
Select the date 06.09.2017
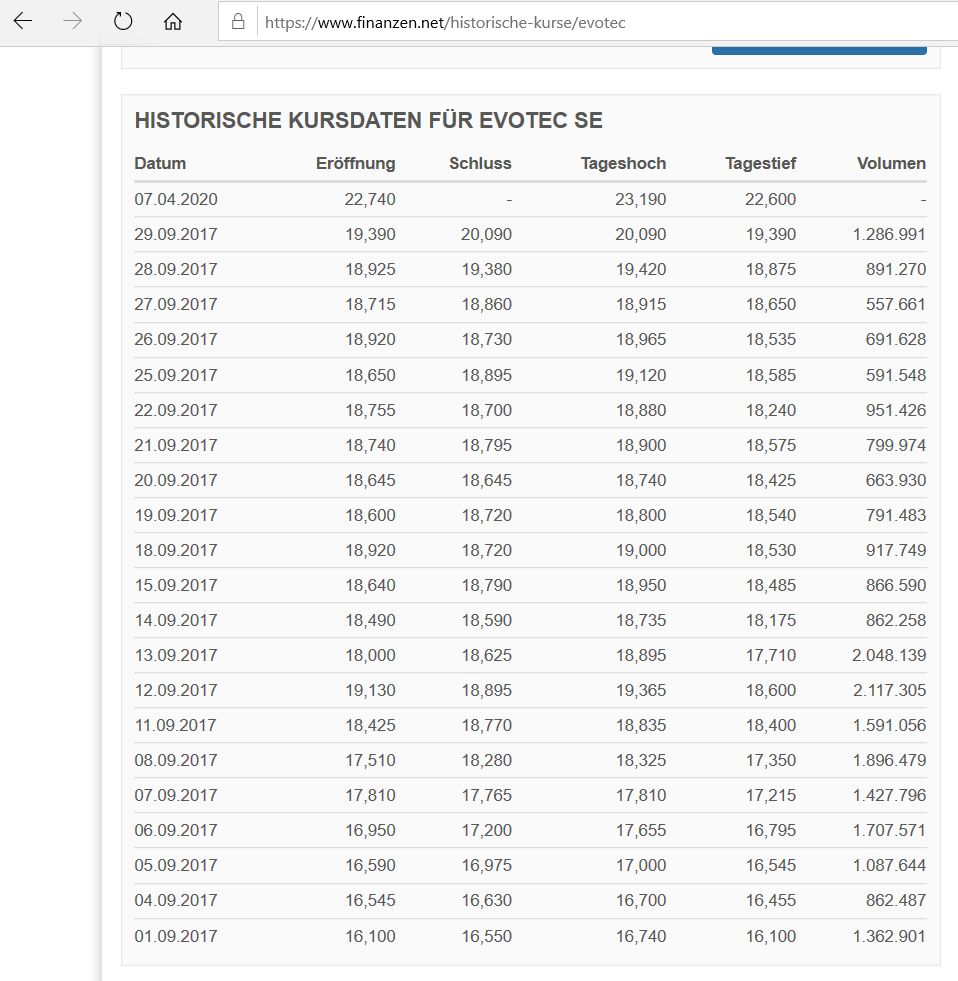pos(176,830)
